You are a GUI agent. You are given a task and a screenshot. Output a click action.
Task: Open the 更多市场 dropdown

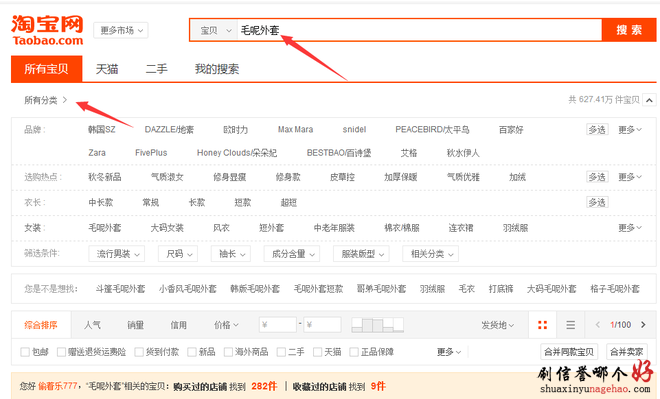pyautogui.click(x=121, y=30)
